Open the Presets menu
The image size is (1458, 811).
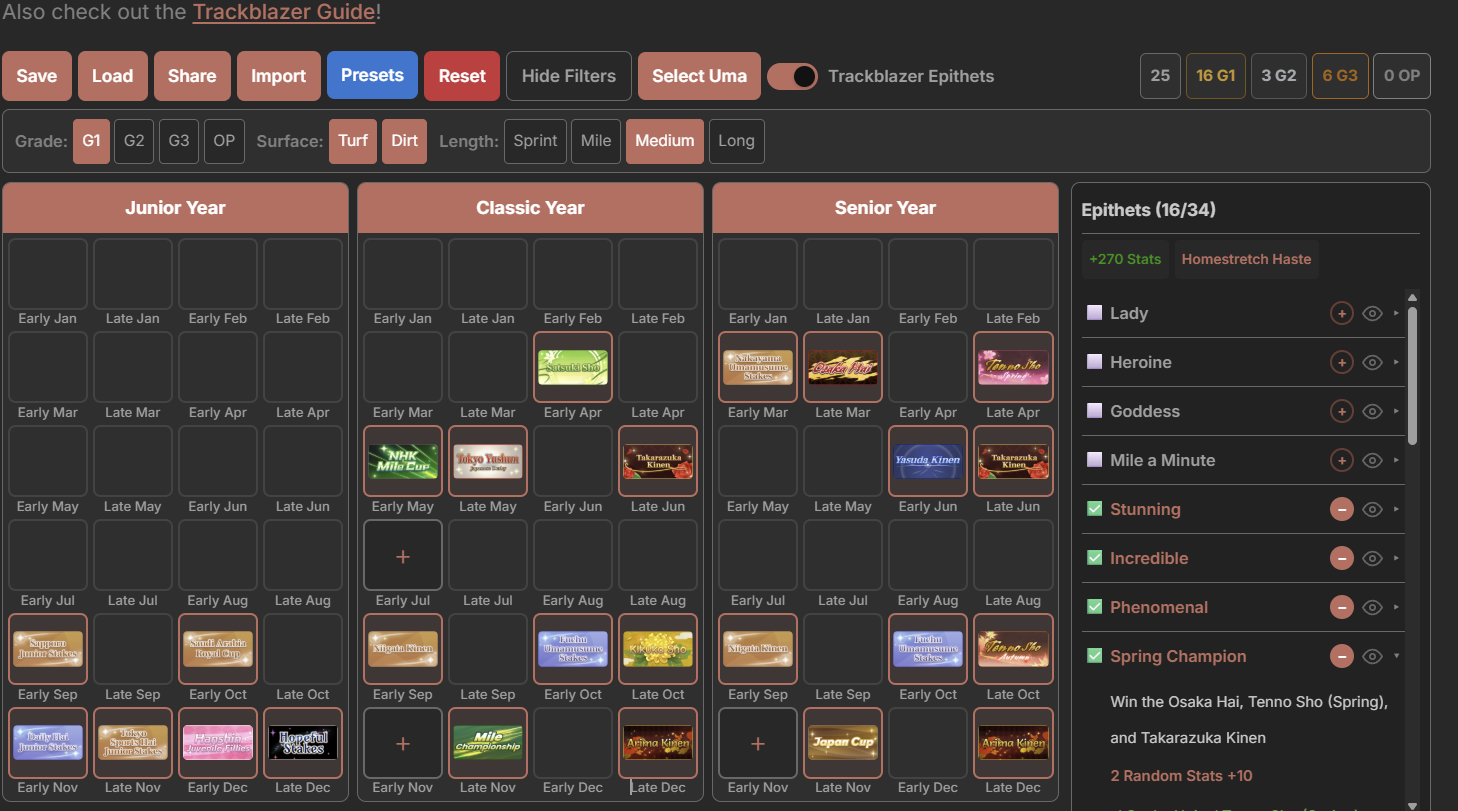click(372, 76)
